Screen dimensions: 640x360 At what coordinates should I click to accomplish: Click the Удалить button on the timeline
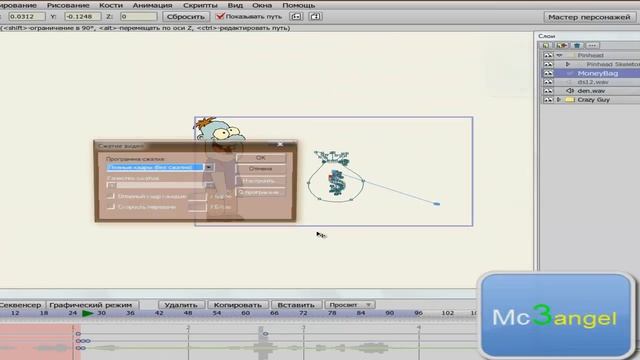(x=181, y=305)
